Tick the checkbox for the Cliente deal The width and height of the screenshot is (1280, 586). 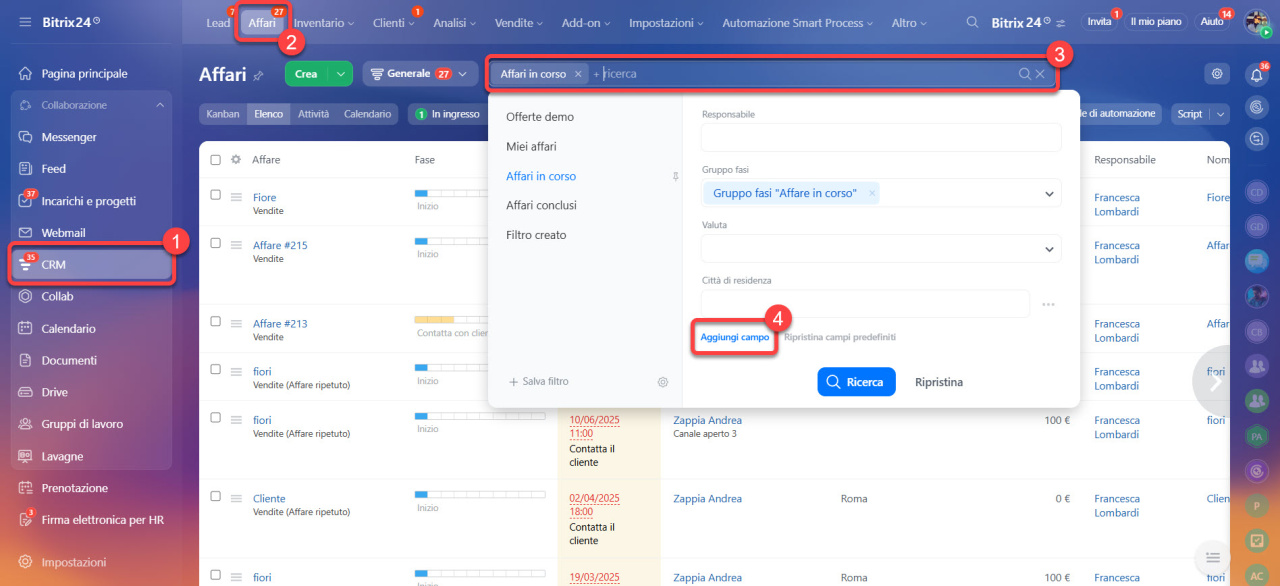(215, 496)
